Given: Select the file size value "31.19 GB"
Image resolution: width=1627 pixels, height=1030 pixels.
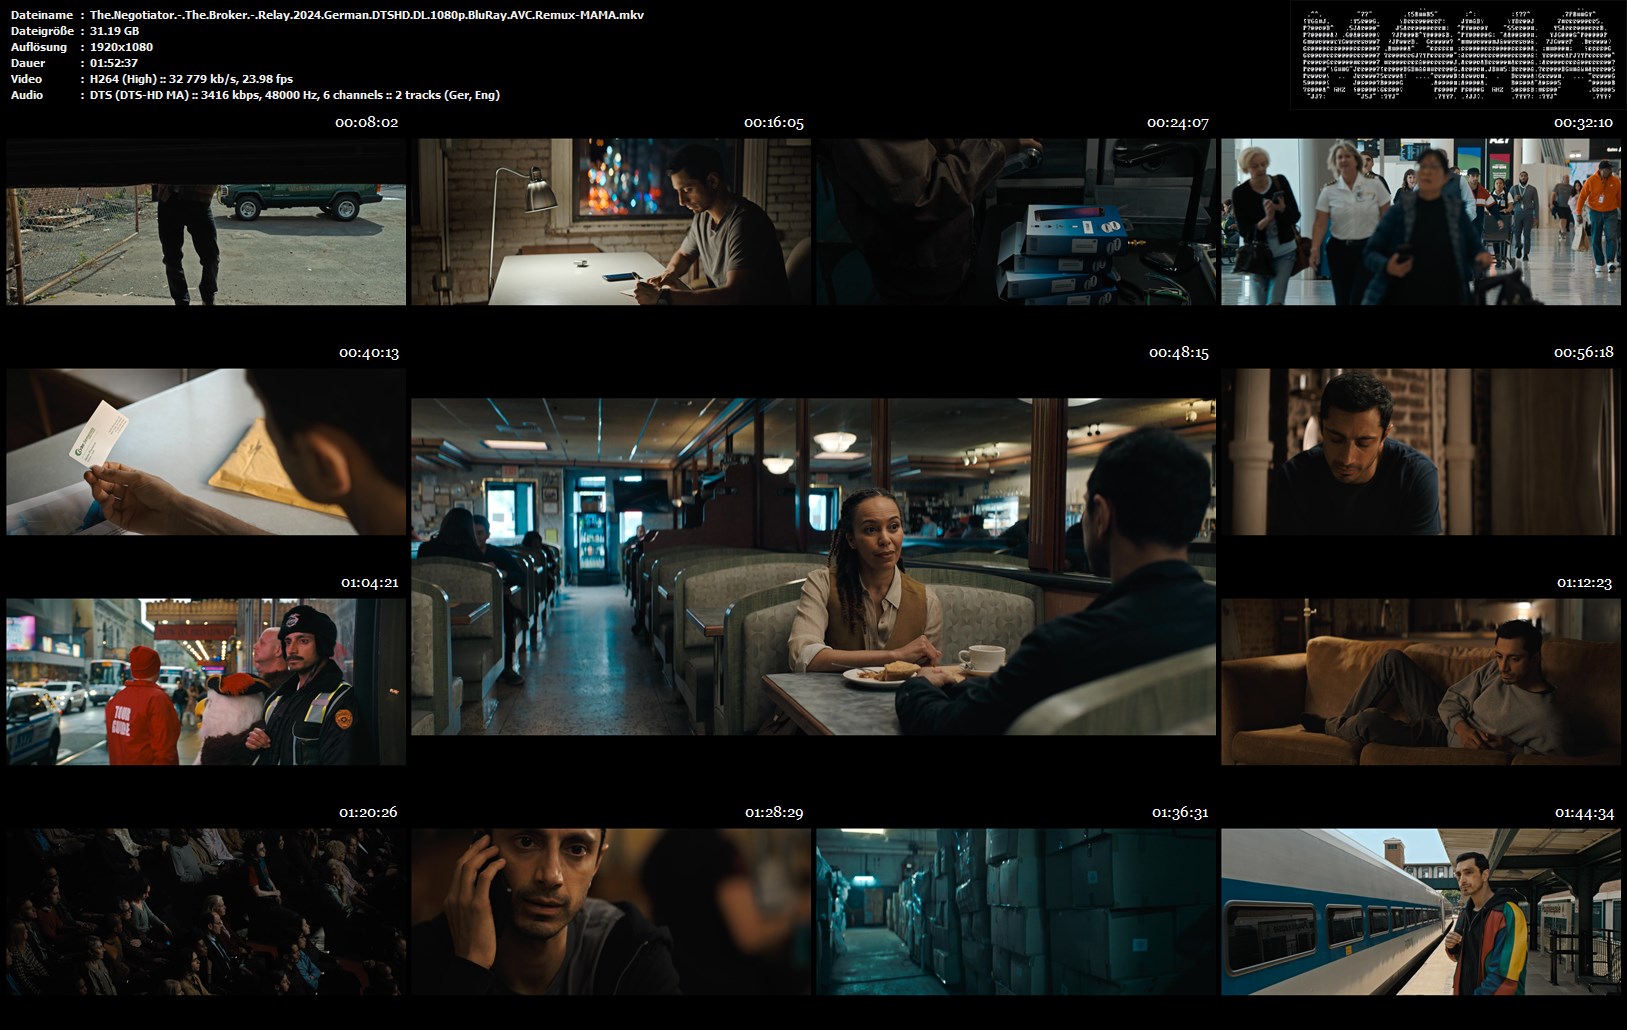Looking at the screenshot, I should pos(115,31).
